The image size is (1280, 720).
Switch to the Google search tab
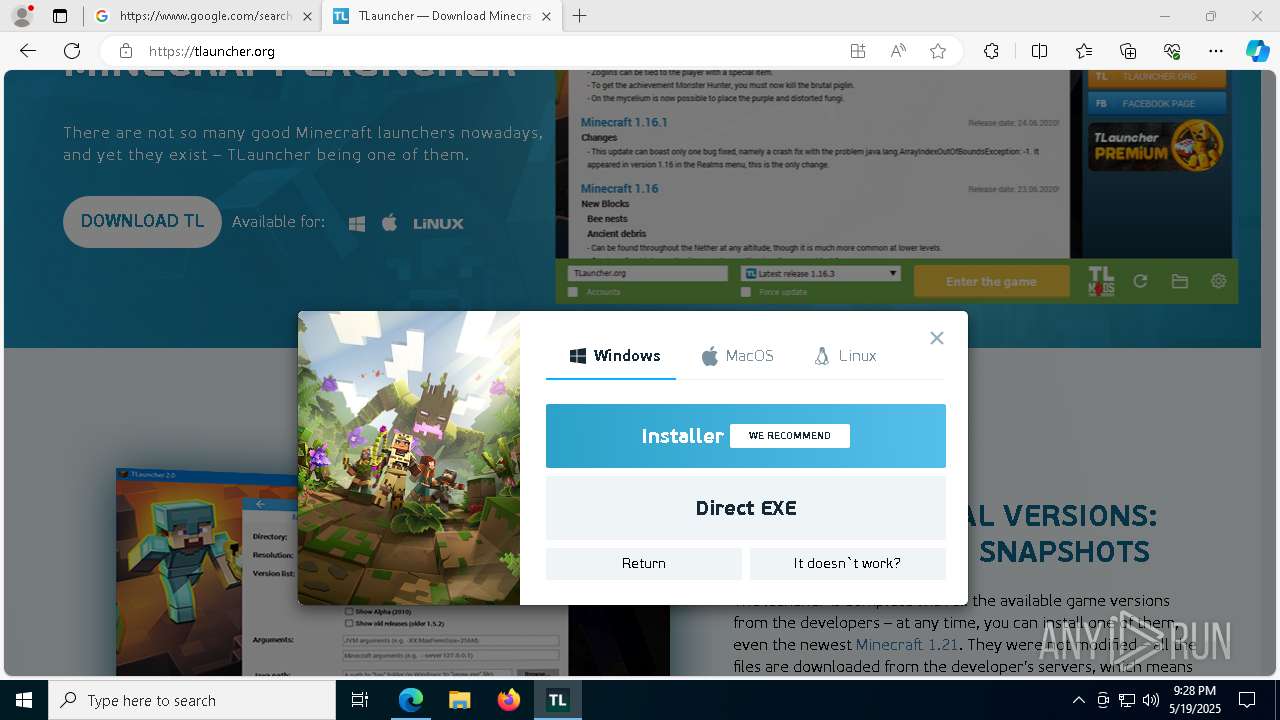pyautogui.click(x=202, y=16)
